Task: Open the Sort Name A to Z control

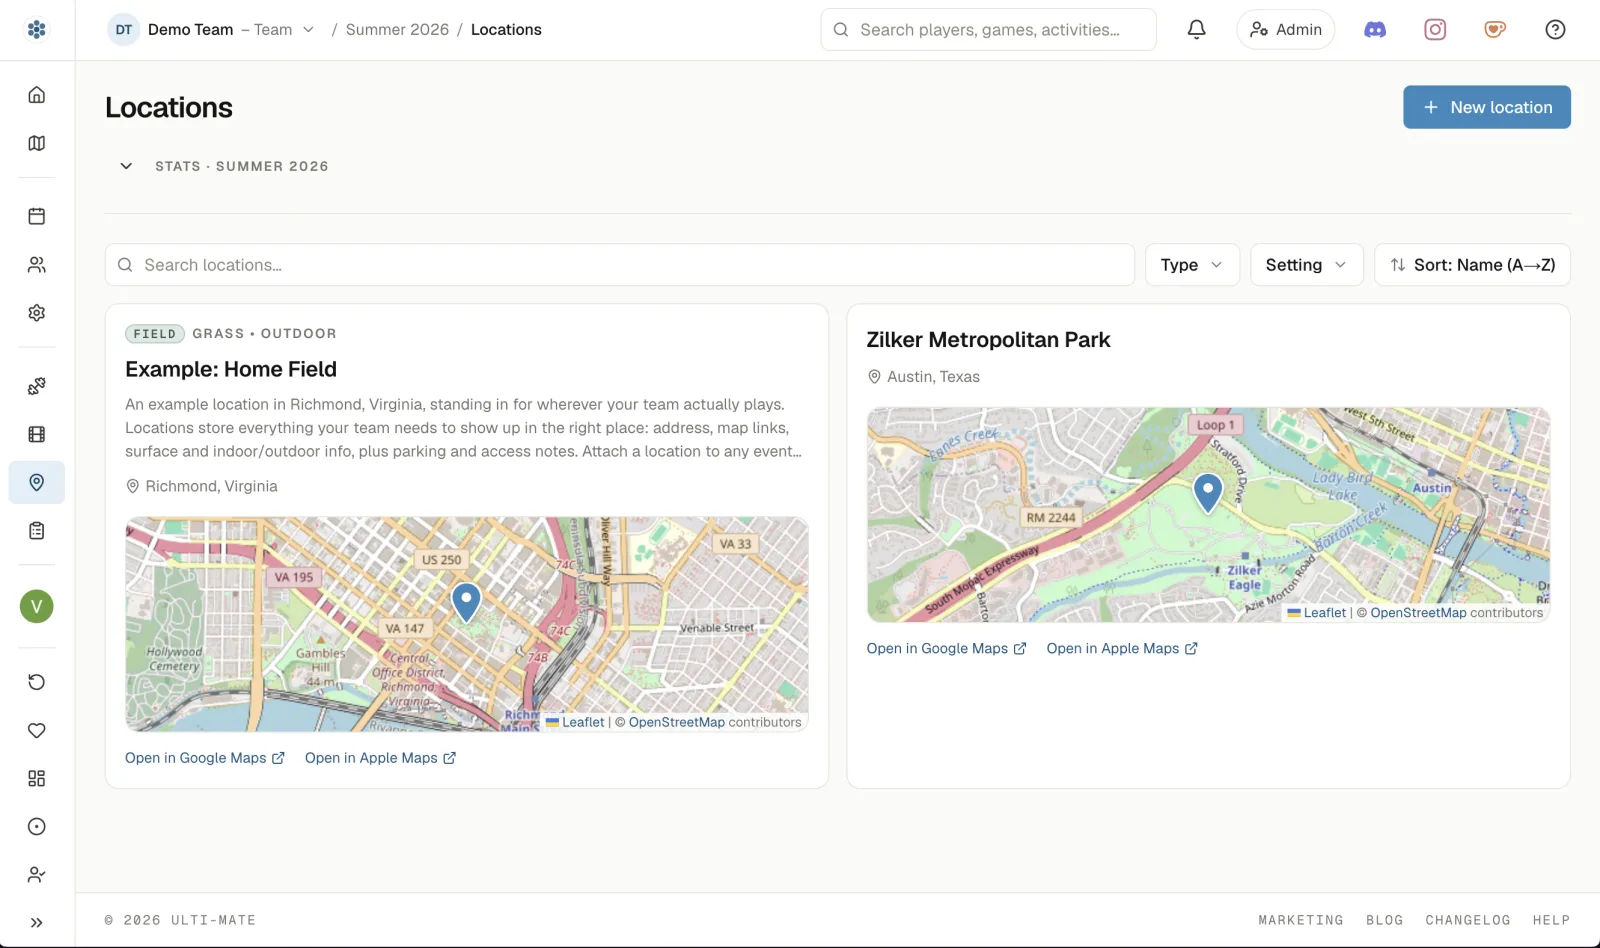Action: [x=1472, y=265]
